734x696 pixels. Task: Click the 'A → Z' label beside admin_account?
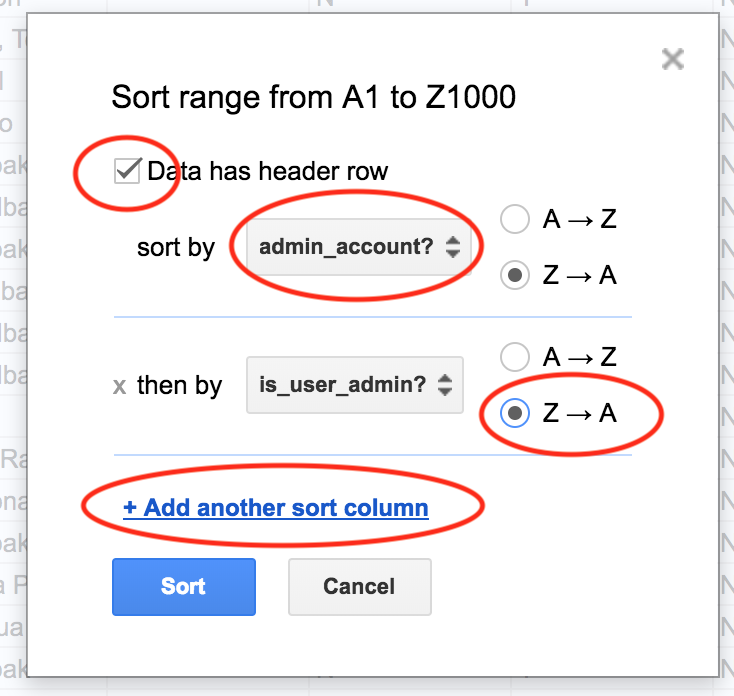click(580, 219)
